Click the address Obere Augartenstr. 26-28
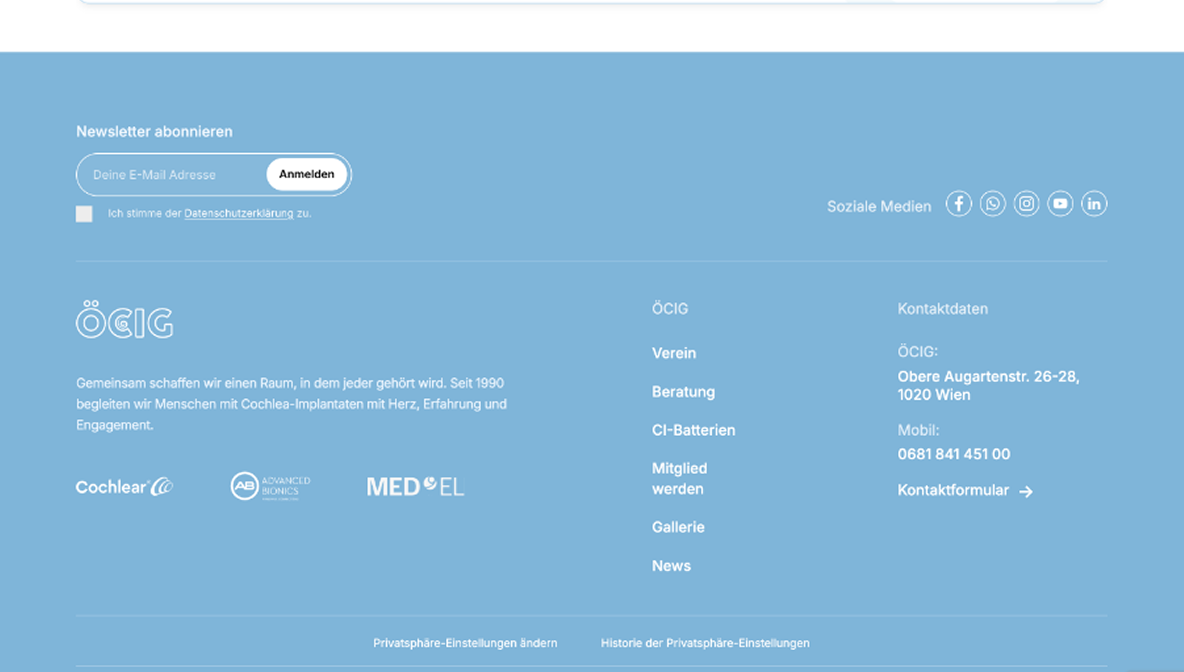This screenshot has width=1184, height=672. click(988, 386)
